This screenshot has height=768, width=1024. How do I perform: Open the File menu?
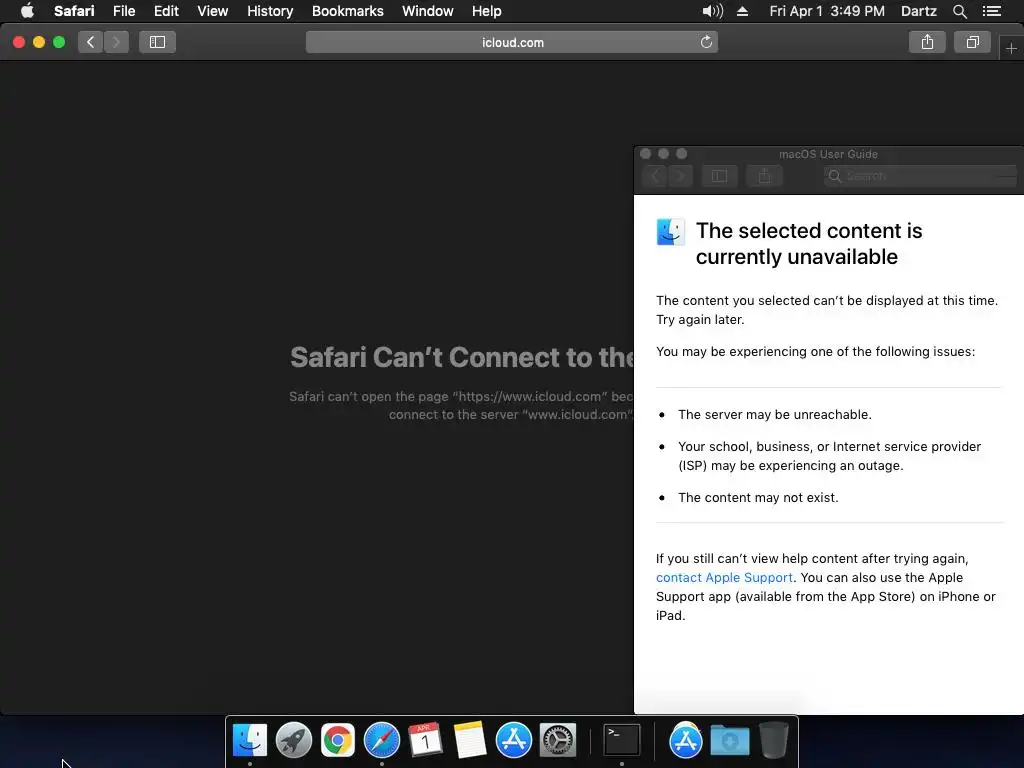tap(123, 11)
